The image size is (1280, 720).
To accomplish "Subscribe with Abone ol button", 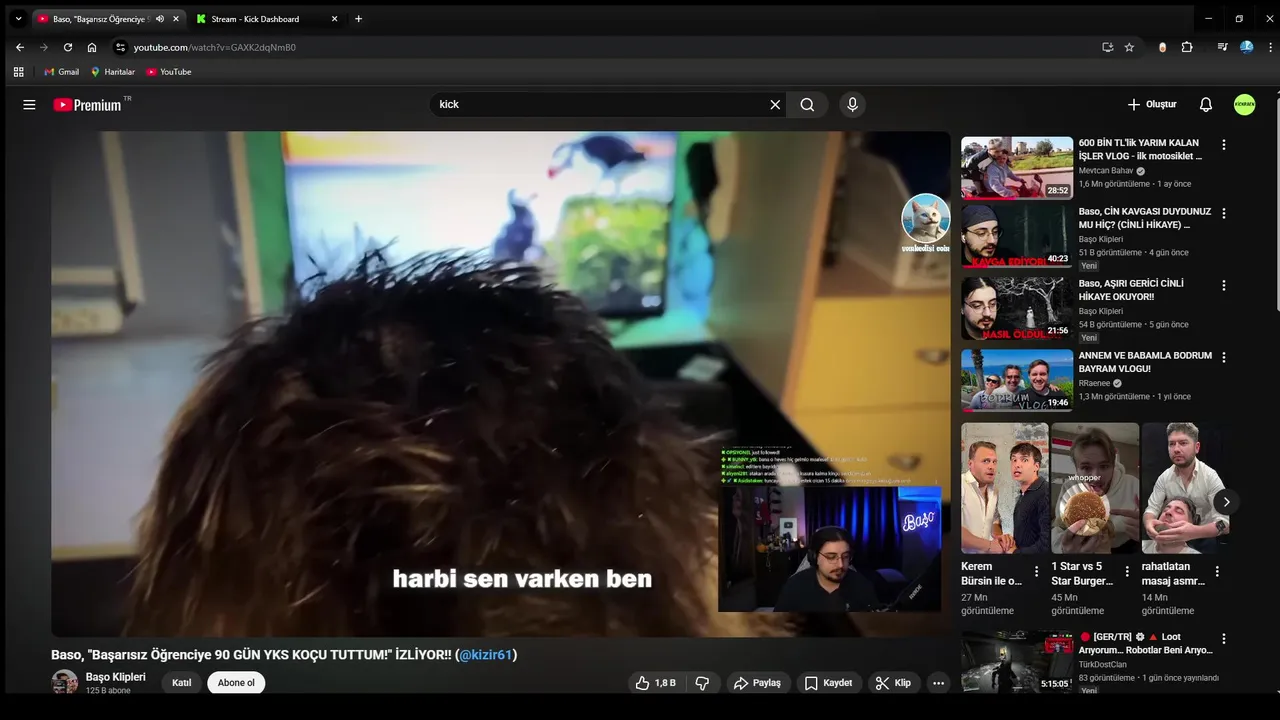I will 236,683.
